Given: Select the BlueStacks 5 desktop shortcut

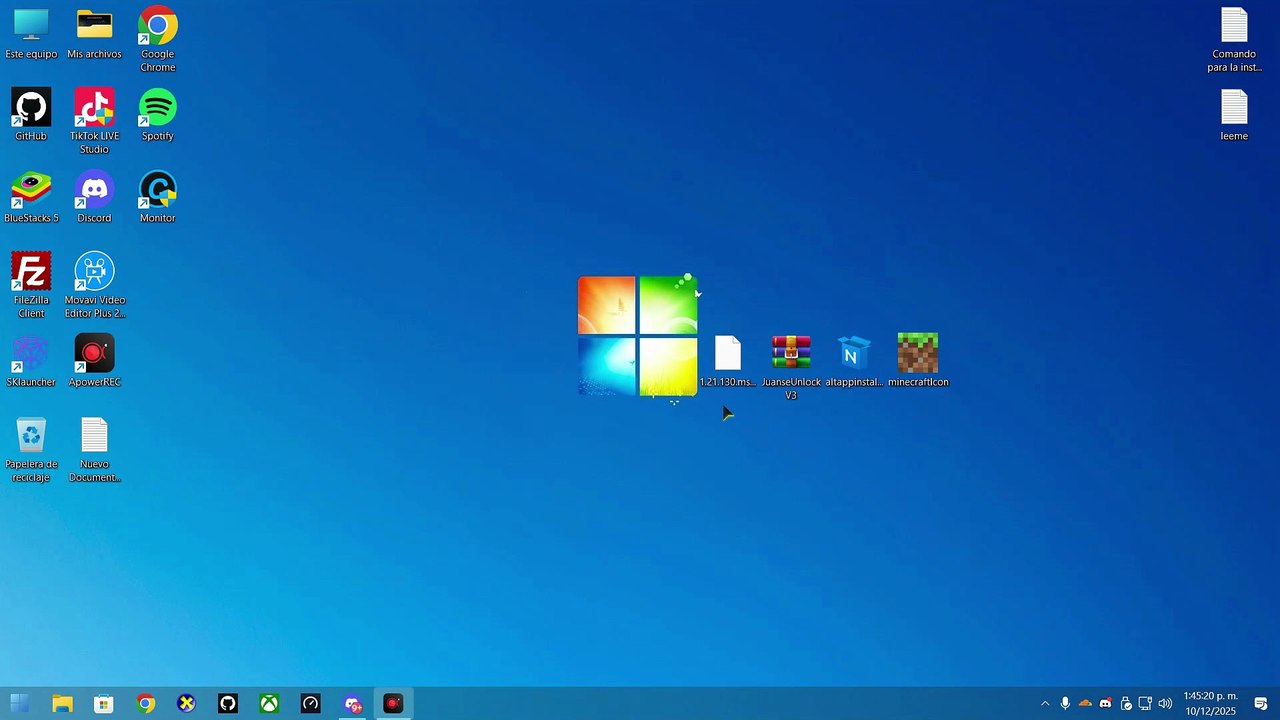Looking at the screenshot, I should click(31, 197).
